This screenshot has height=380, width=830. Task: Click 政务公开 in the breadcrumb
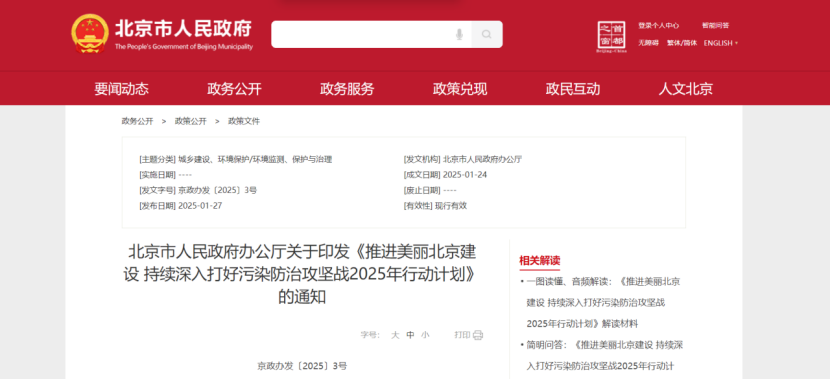coord(138,121)
